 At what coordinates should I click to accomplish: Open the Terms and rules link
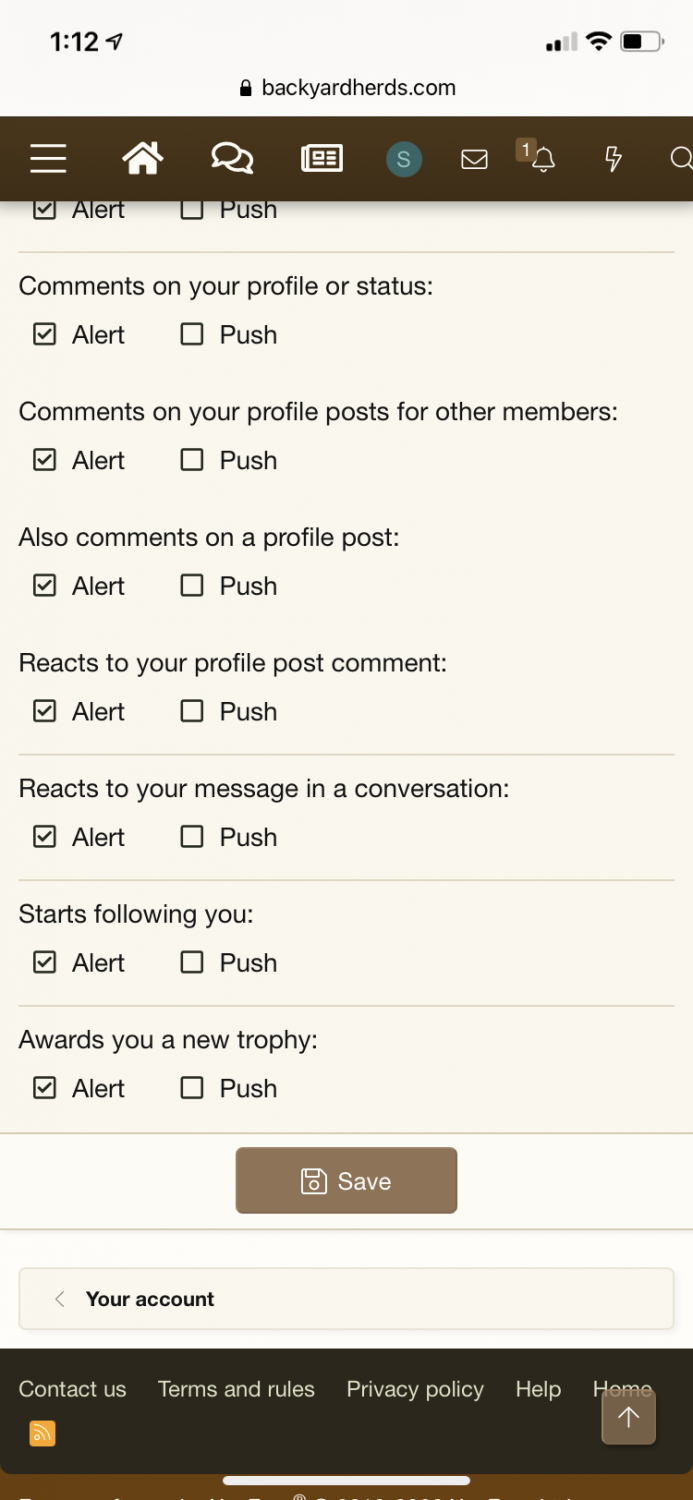(236, 1389)
